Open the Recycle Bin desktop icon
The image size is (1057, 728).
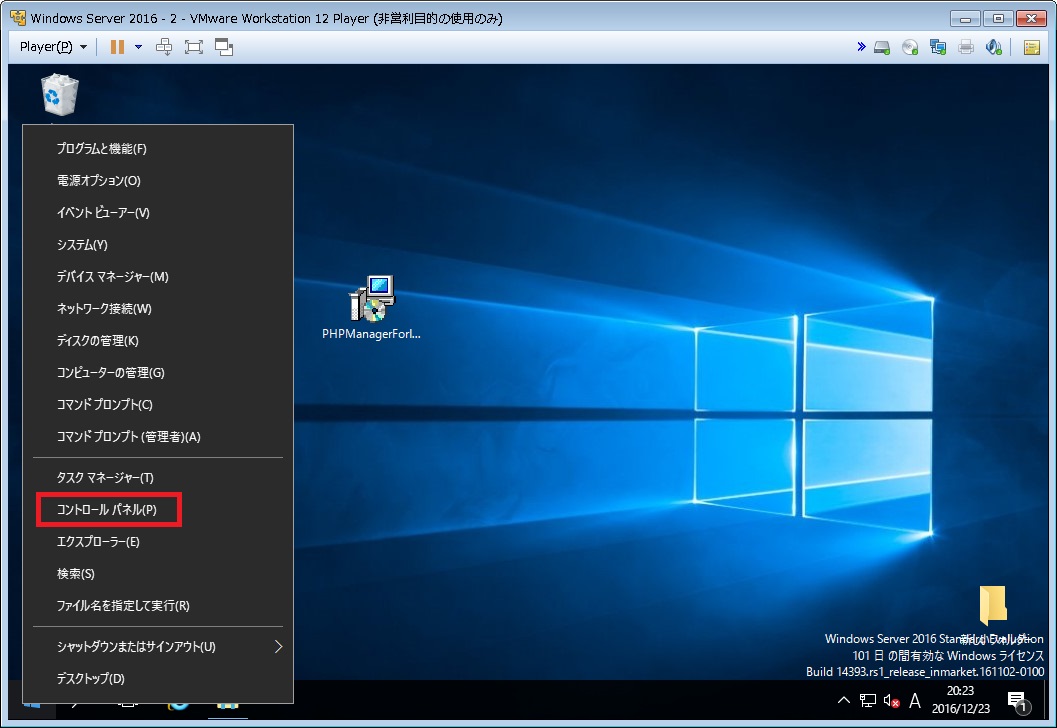click(x=59, y=95)
